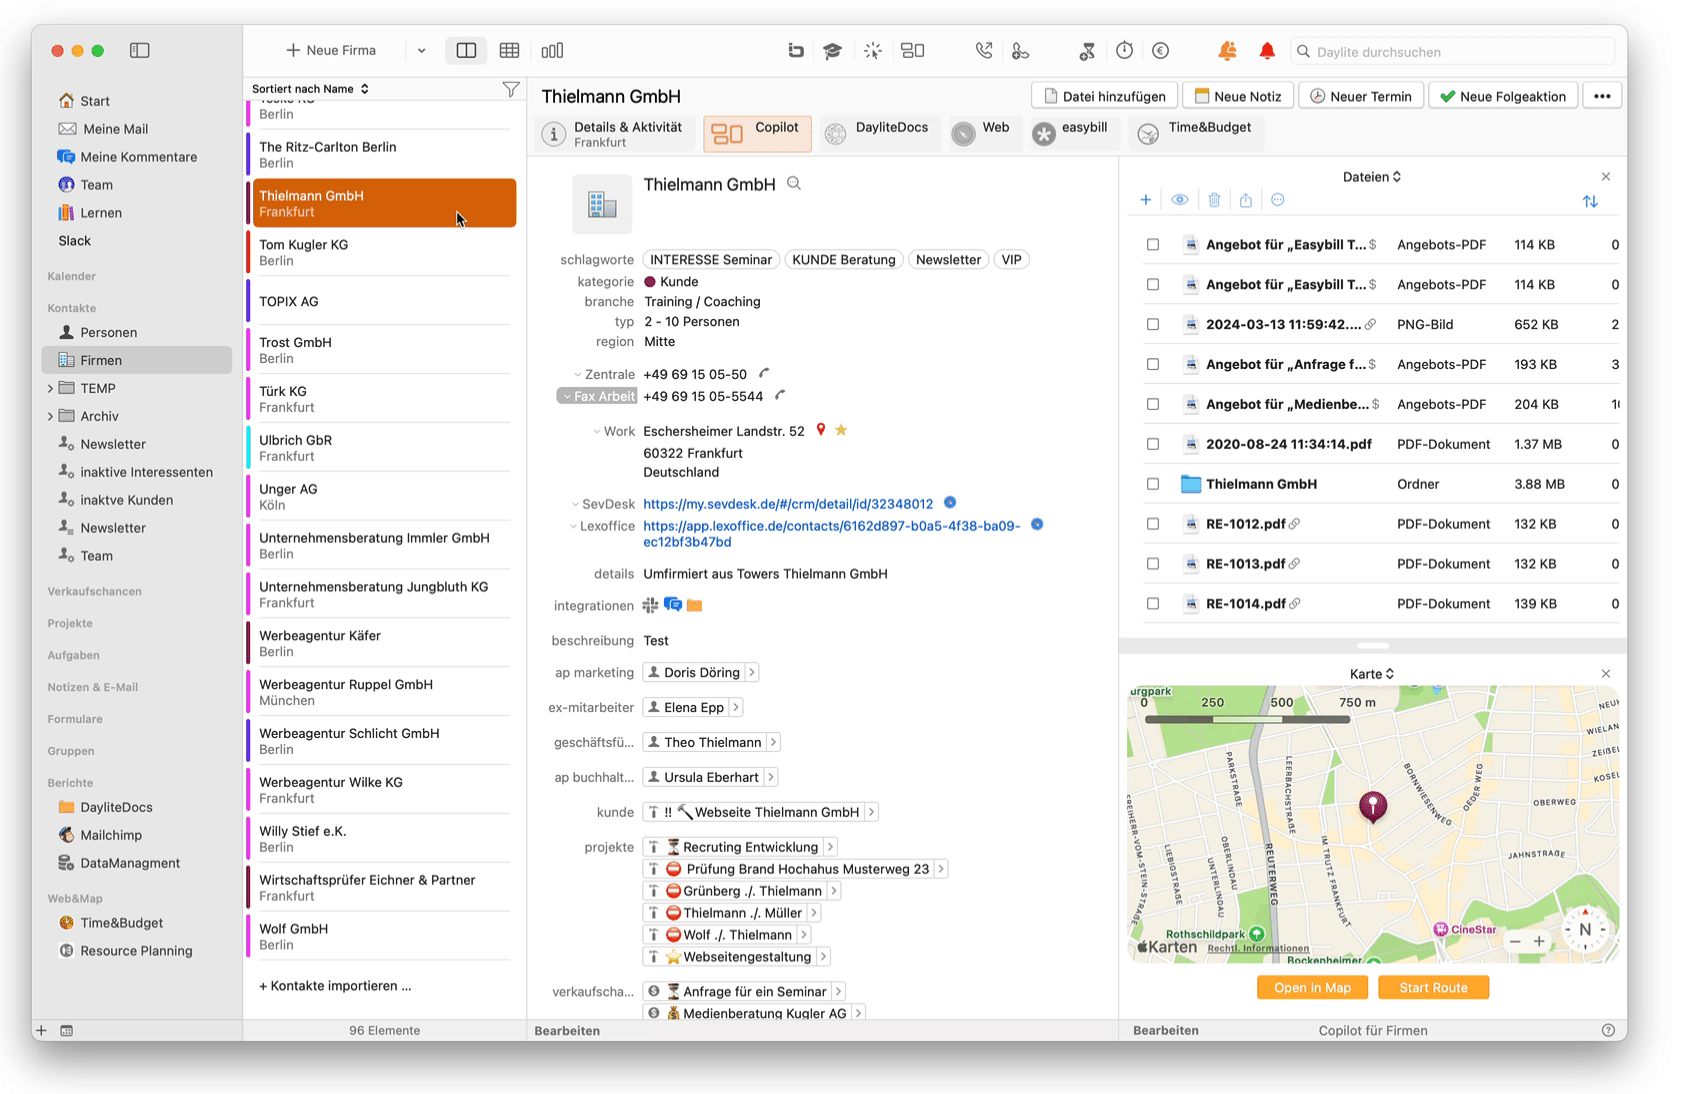Check the RE-1014.pdf checkbox

[x=1153, y=604]
